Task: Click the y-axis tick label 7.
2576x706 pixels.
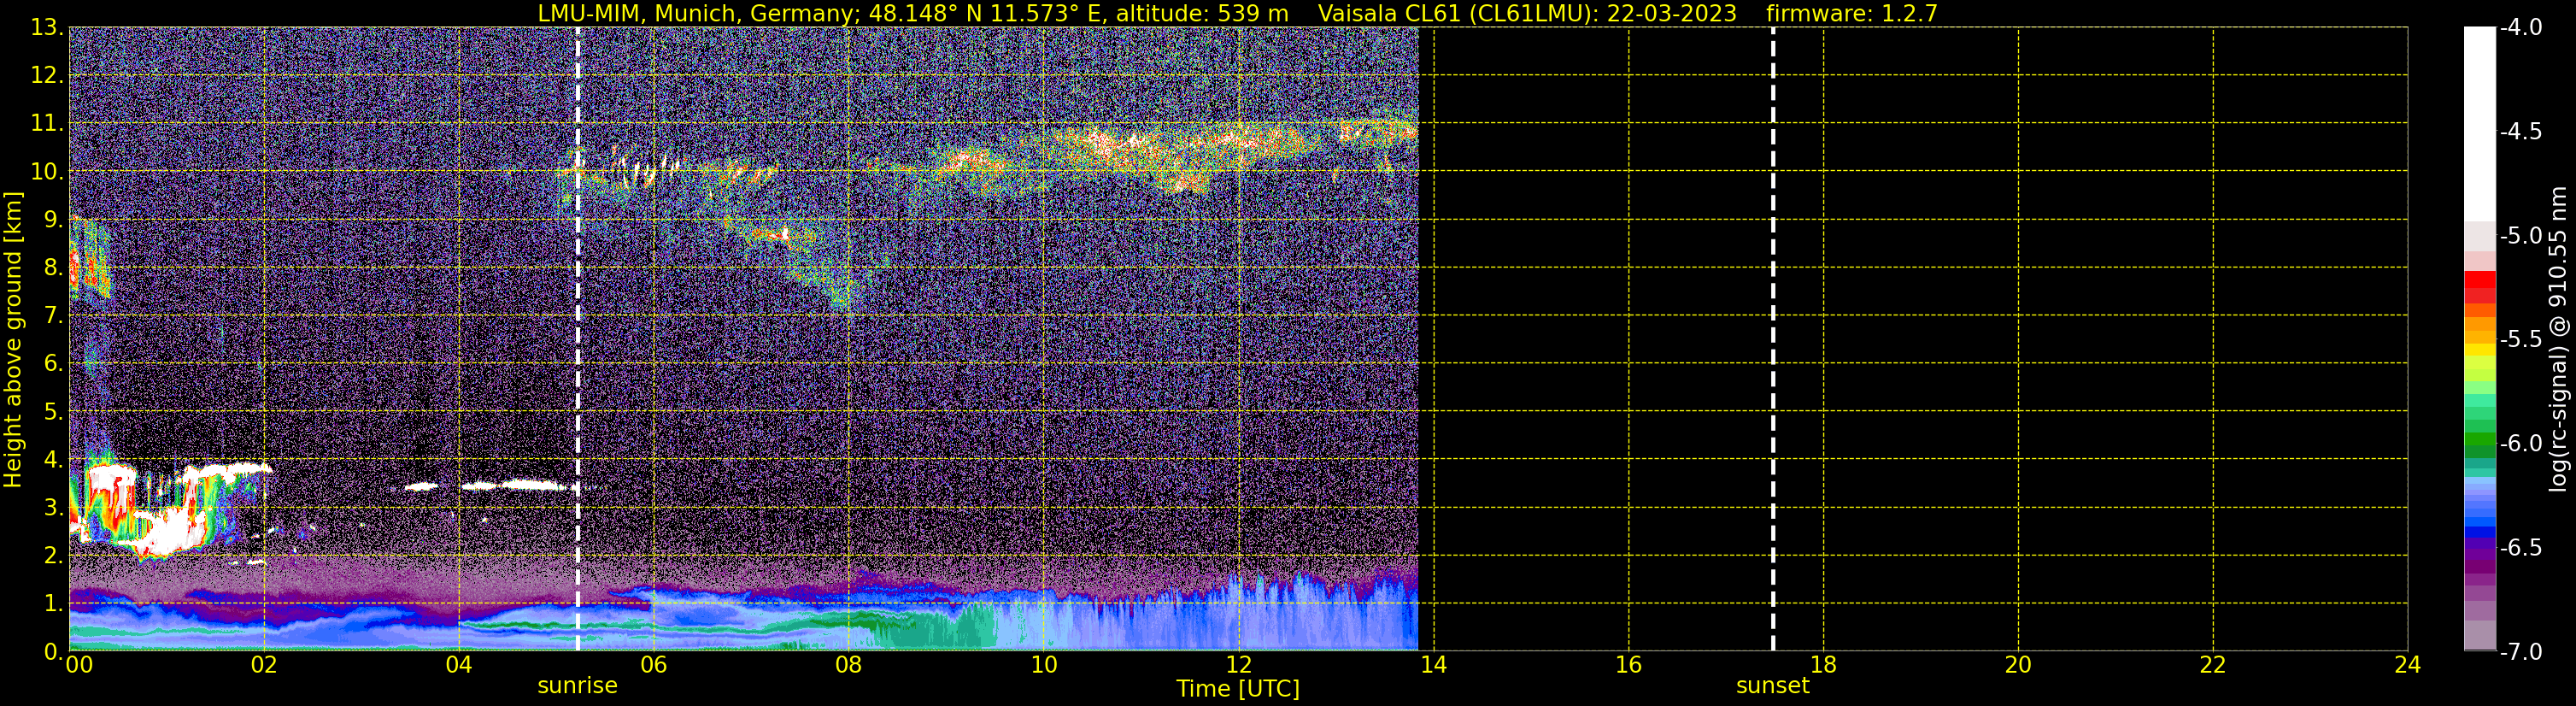Action: point(53,316)
